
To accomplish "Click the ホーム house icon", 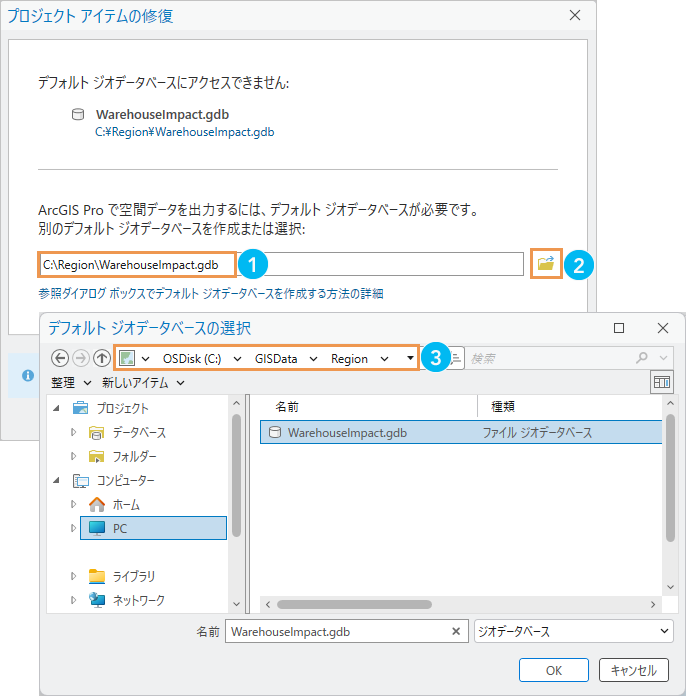I will coord(97,504).
